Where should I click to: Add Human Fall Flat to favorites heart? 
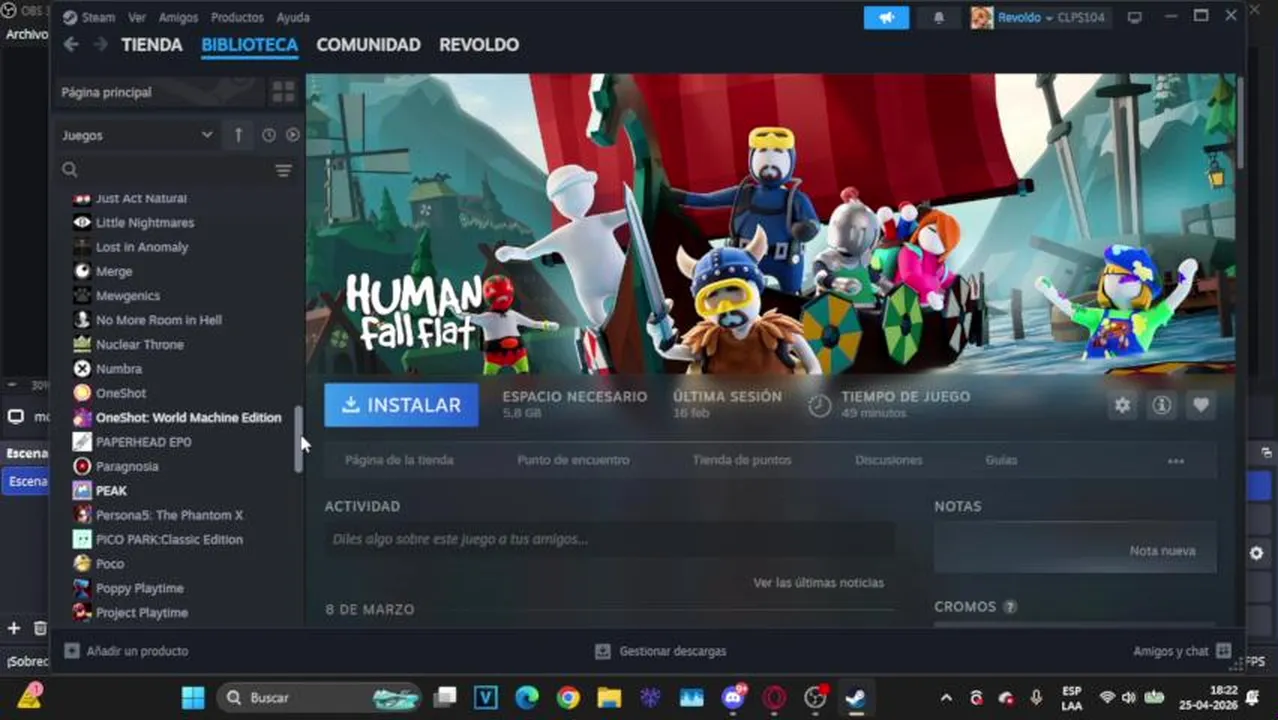pyautogui.click(x=1200, y=405)
